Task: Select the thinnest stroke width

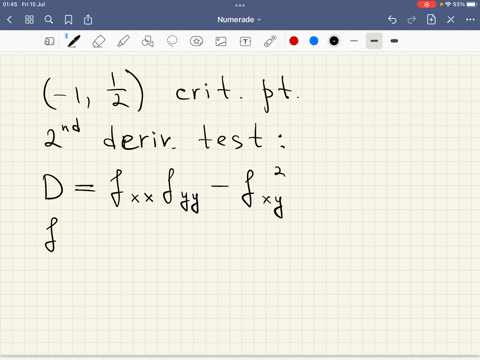Action: (x=354, y=41)
